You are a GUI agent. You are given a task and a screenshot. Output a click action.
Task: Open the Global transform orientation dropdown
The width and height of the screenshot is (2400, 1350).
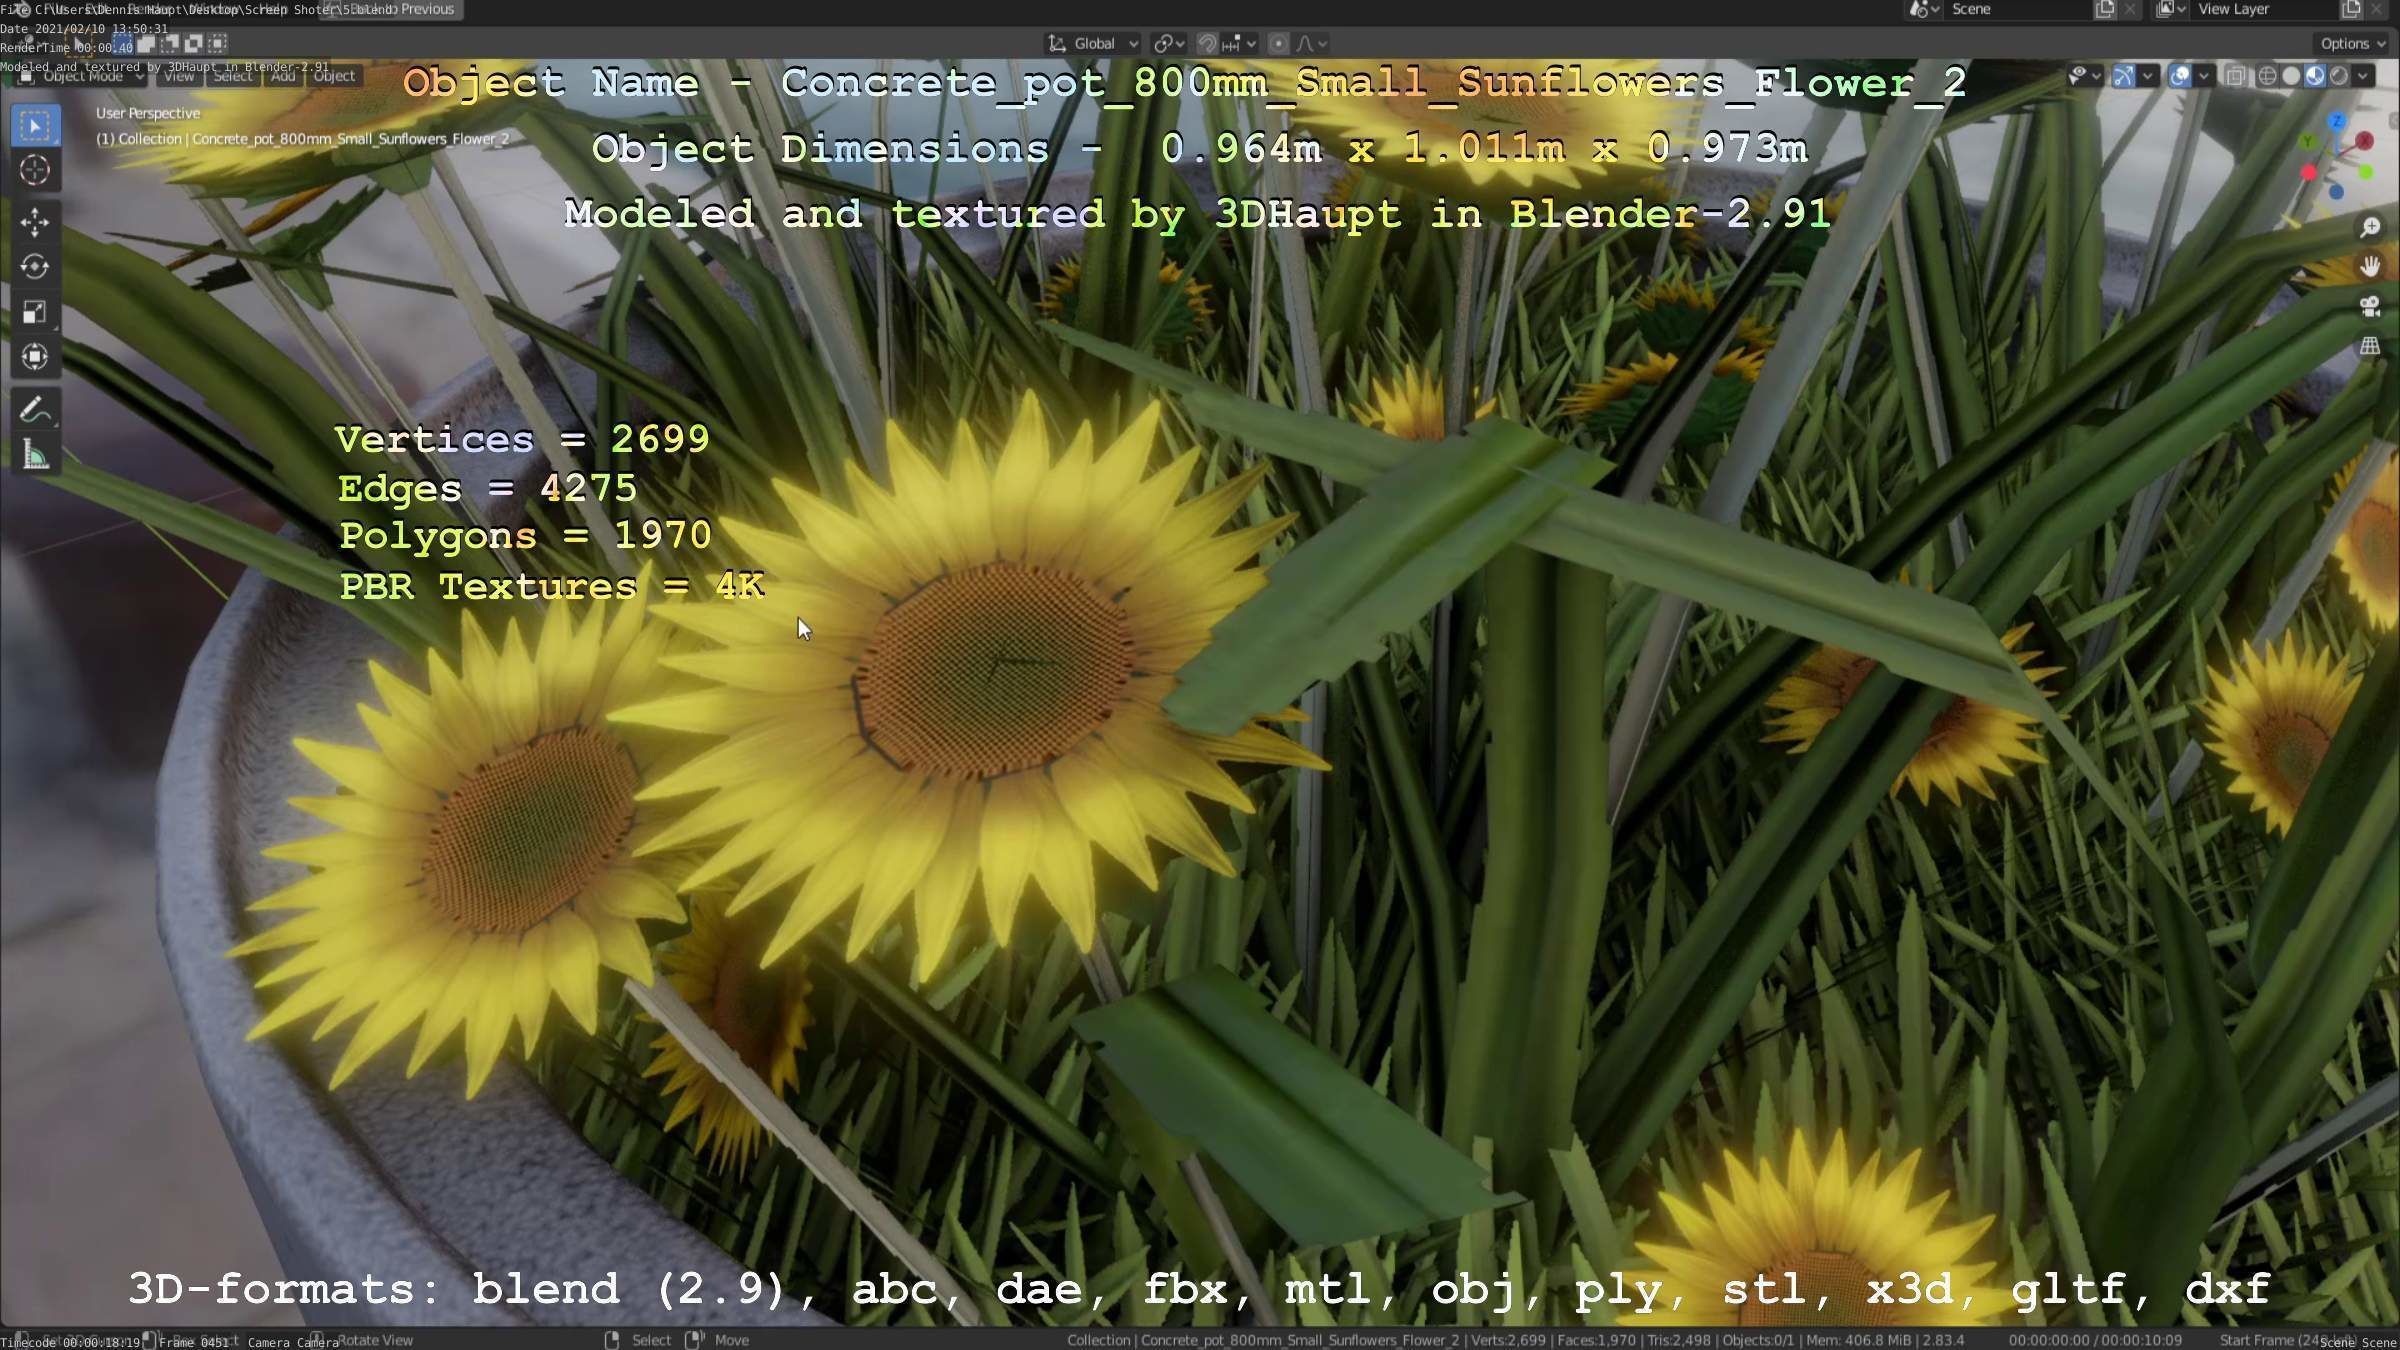coord(1093,44)
